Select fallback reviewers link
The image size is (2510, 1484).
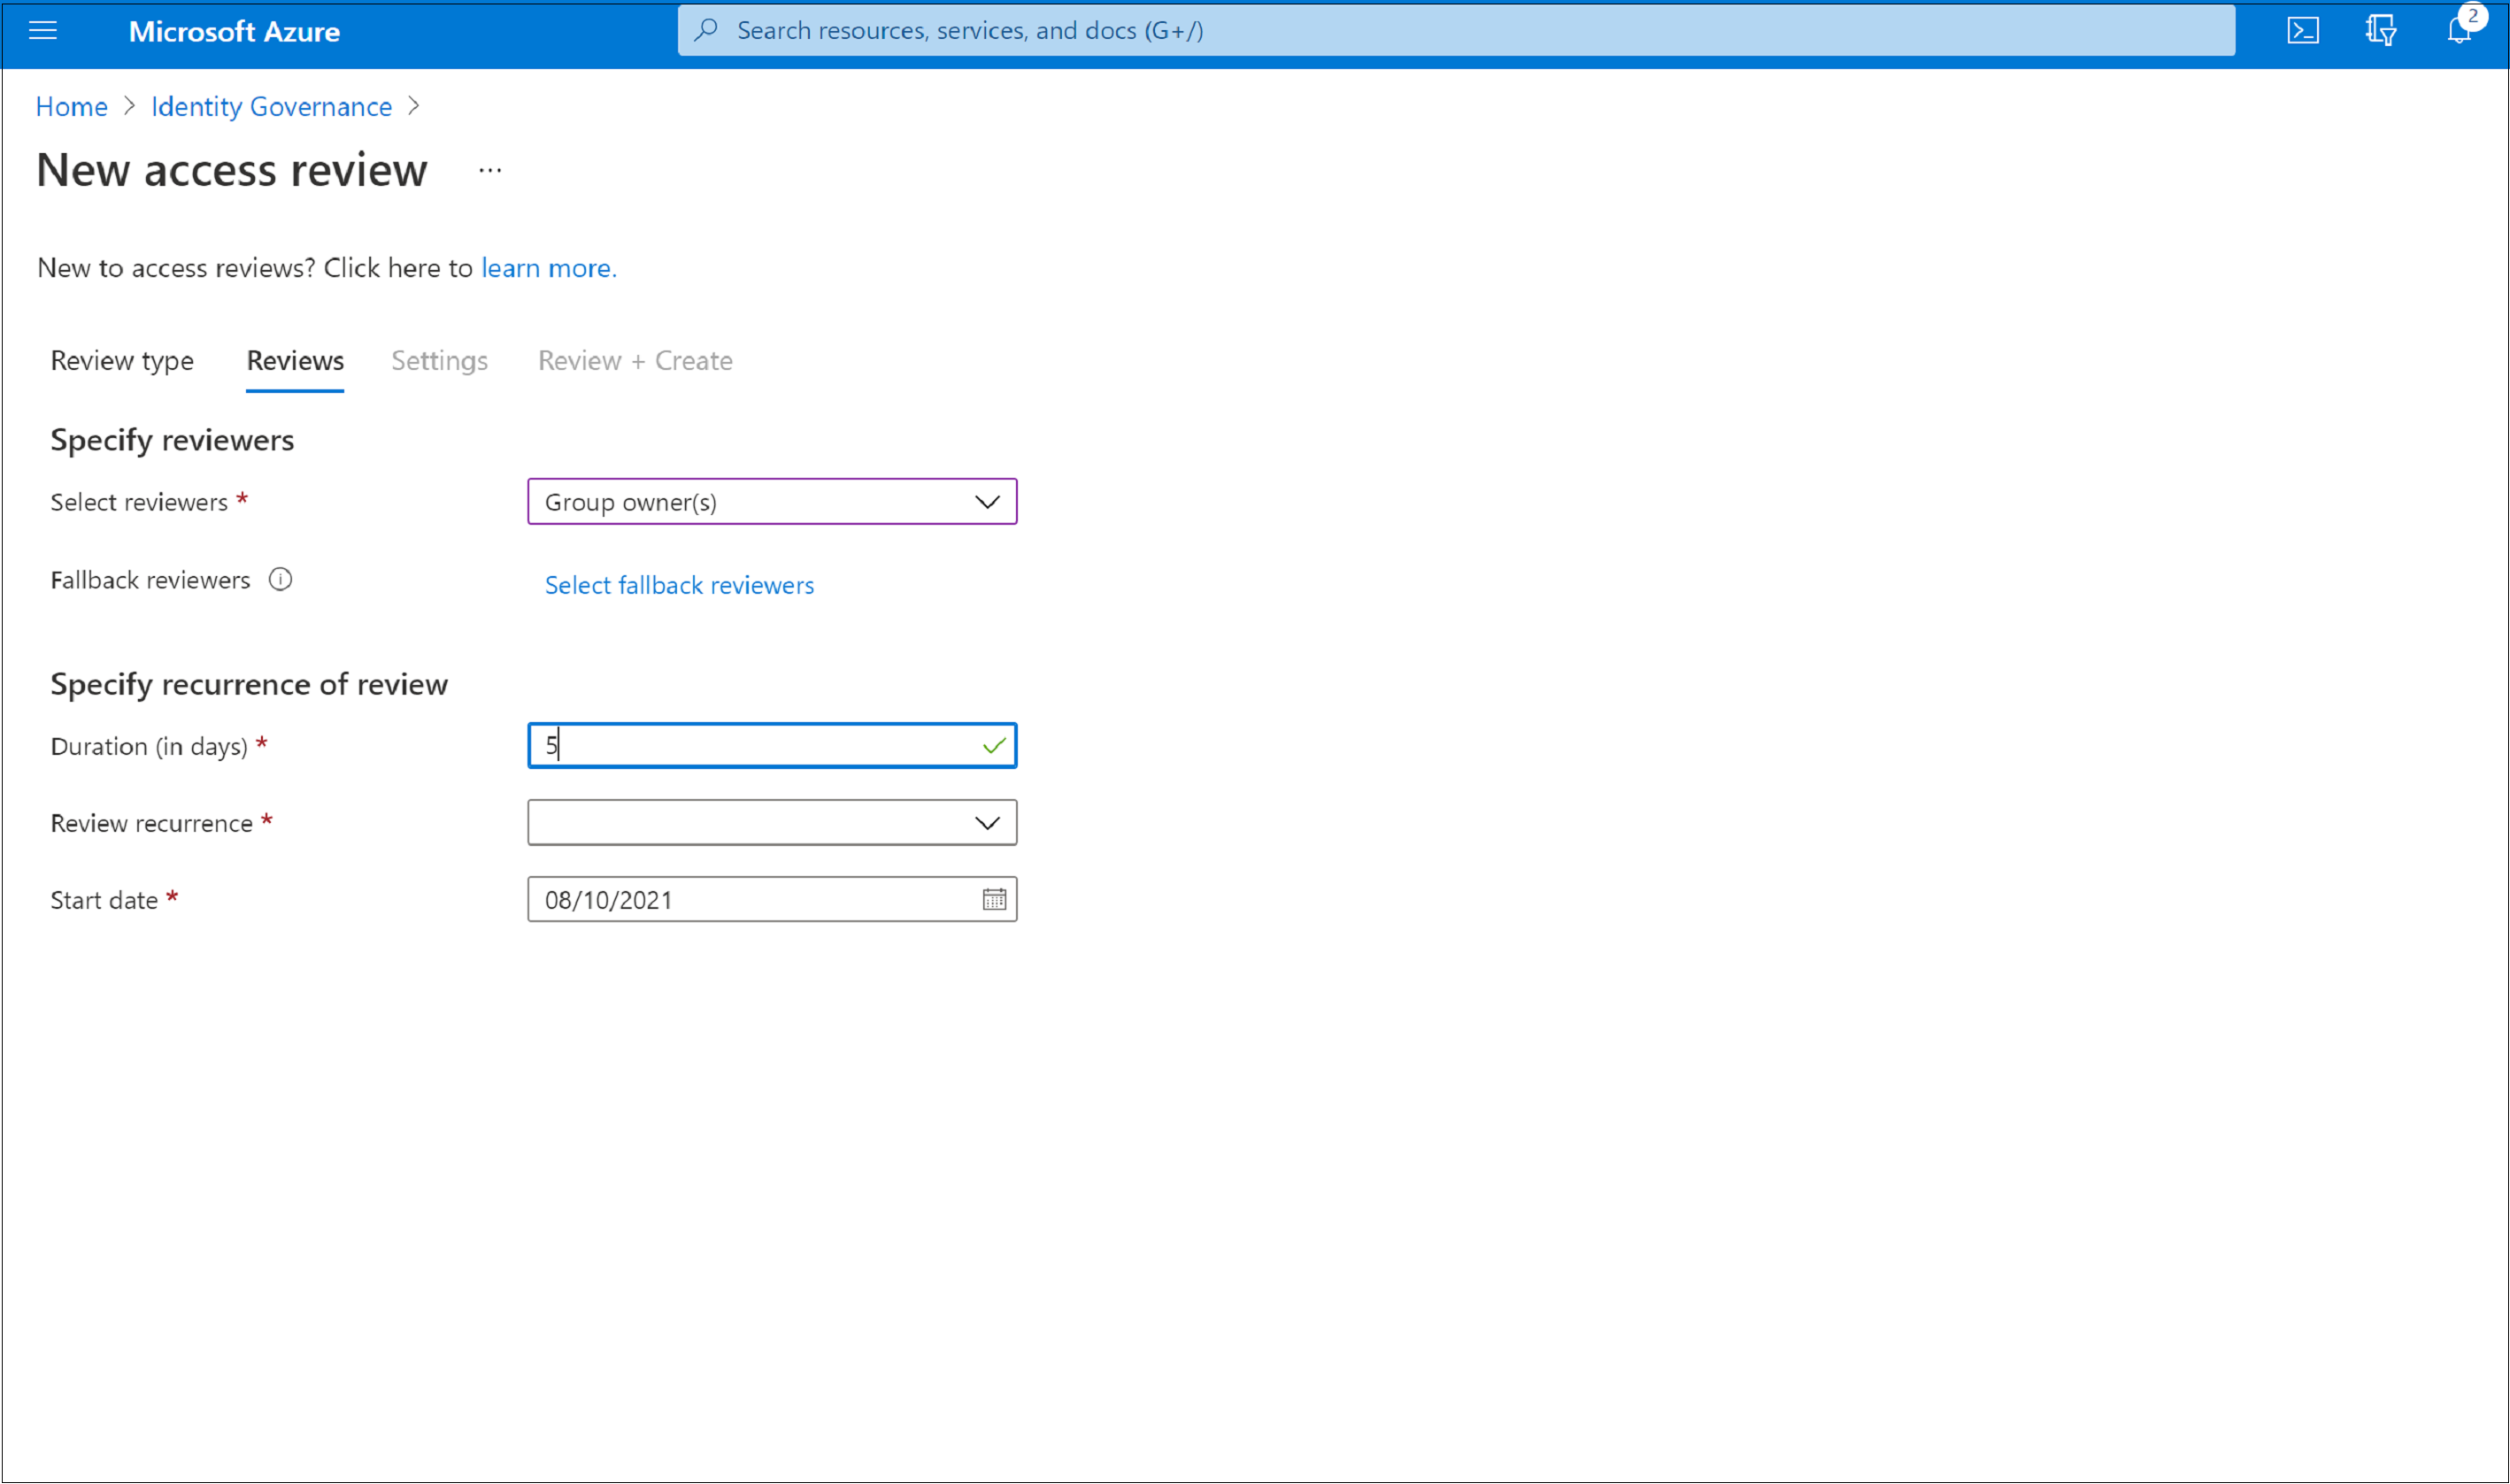coord(680,583)
